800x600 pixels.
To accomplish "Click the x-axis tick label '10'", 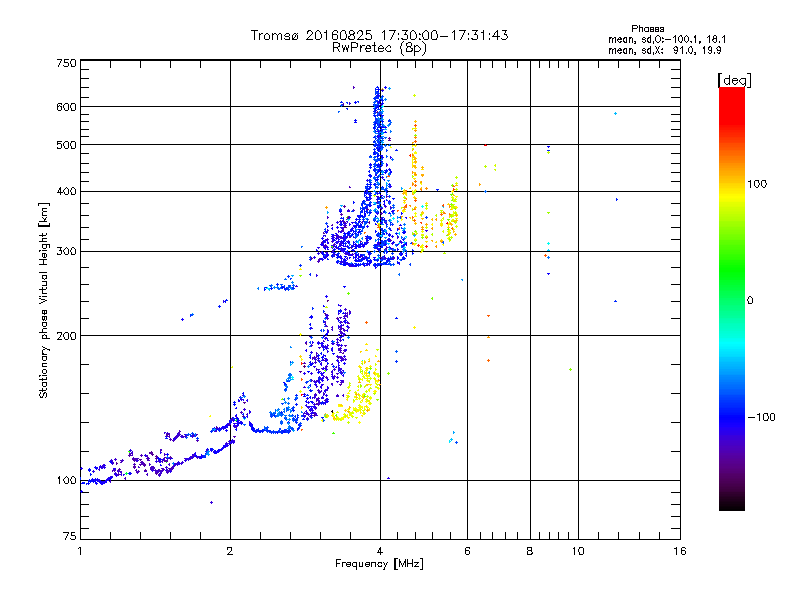I will point(578,551).
